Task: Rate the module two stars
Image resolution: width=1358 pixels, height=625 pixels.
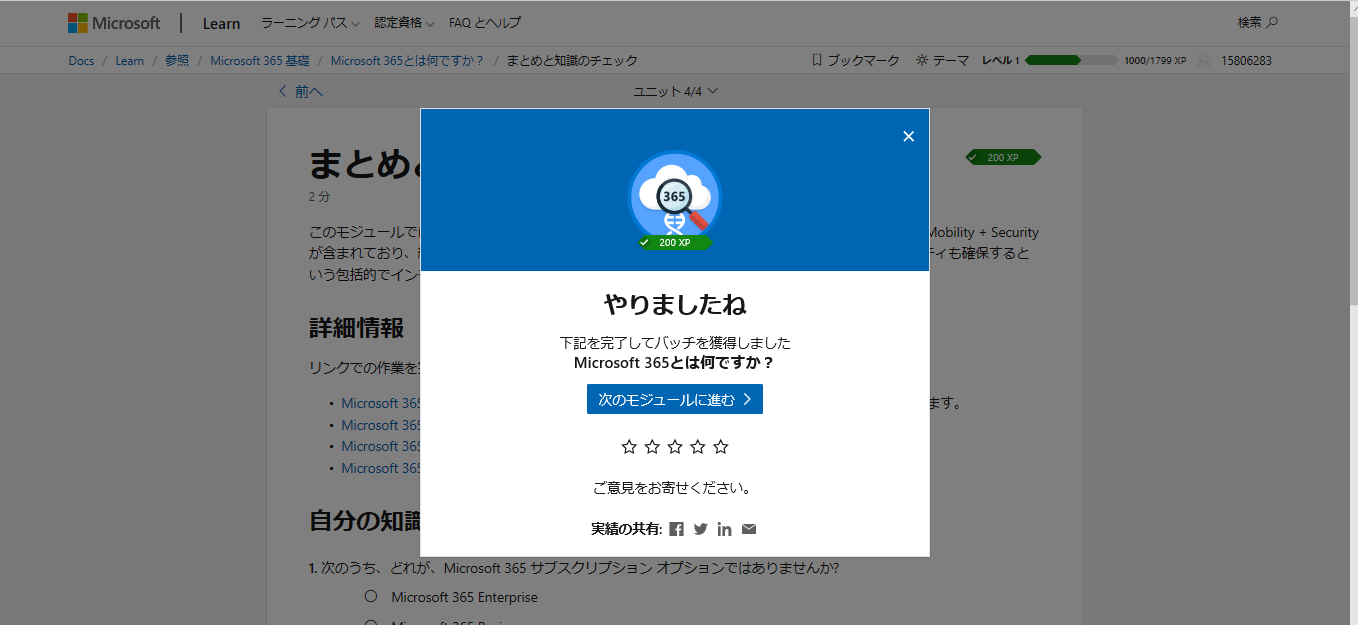Action: click(x=652, y=446)
